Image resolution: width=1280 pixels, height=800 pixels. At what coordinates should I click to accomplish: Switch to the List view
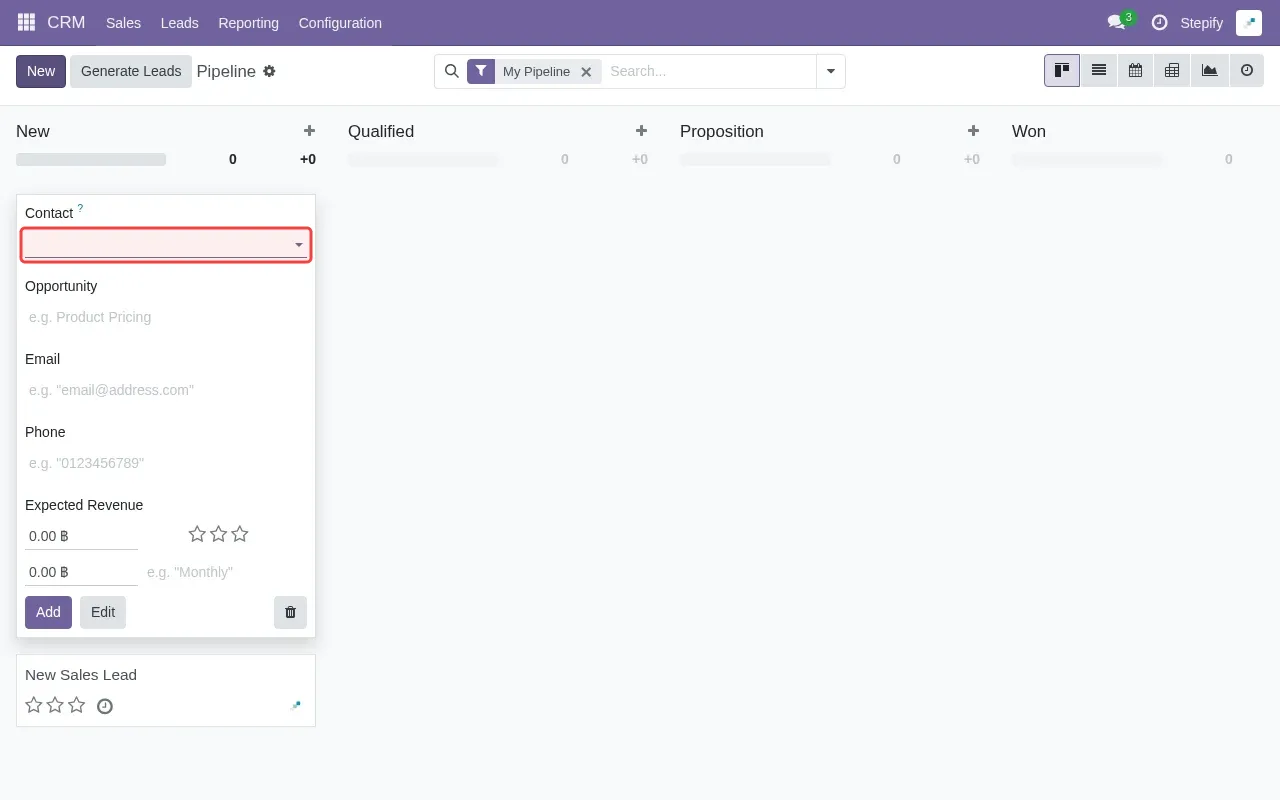tap(1098, 70)
